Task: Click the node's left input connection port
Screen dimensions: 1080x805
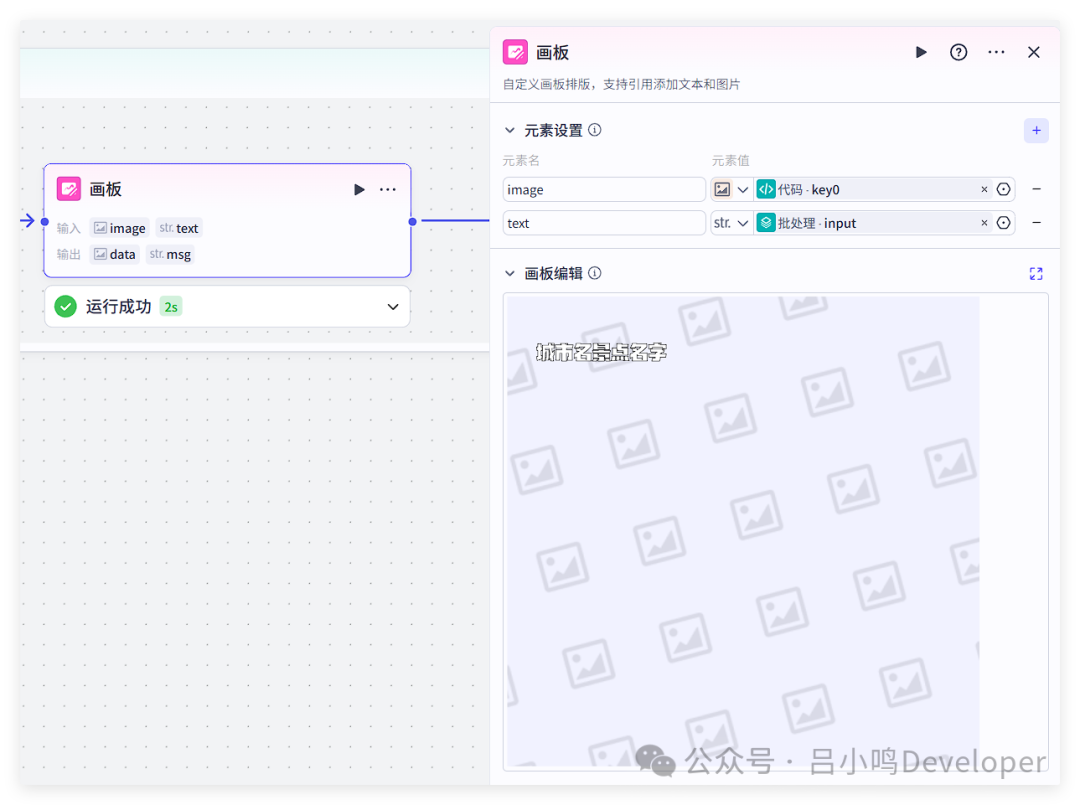Action: click(45, 222)
